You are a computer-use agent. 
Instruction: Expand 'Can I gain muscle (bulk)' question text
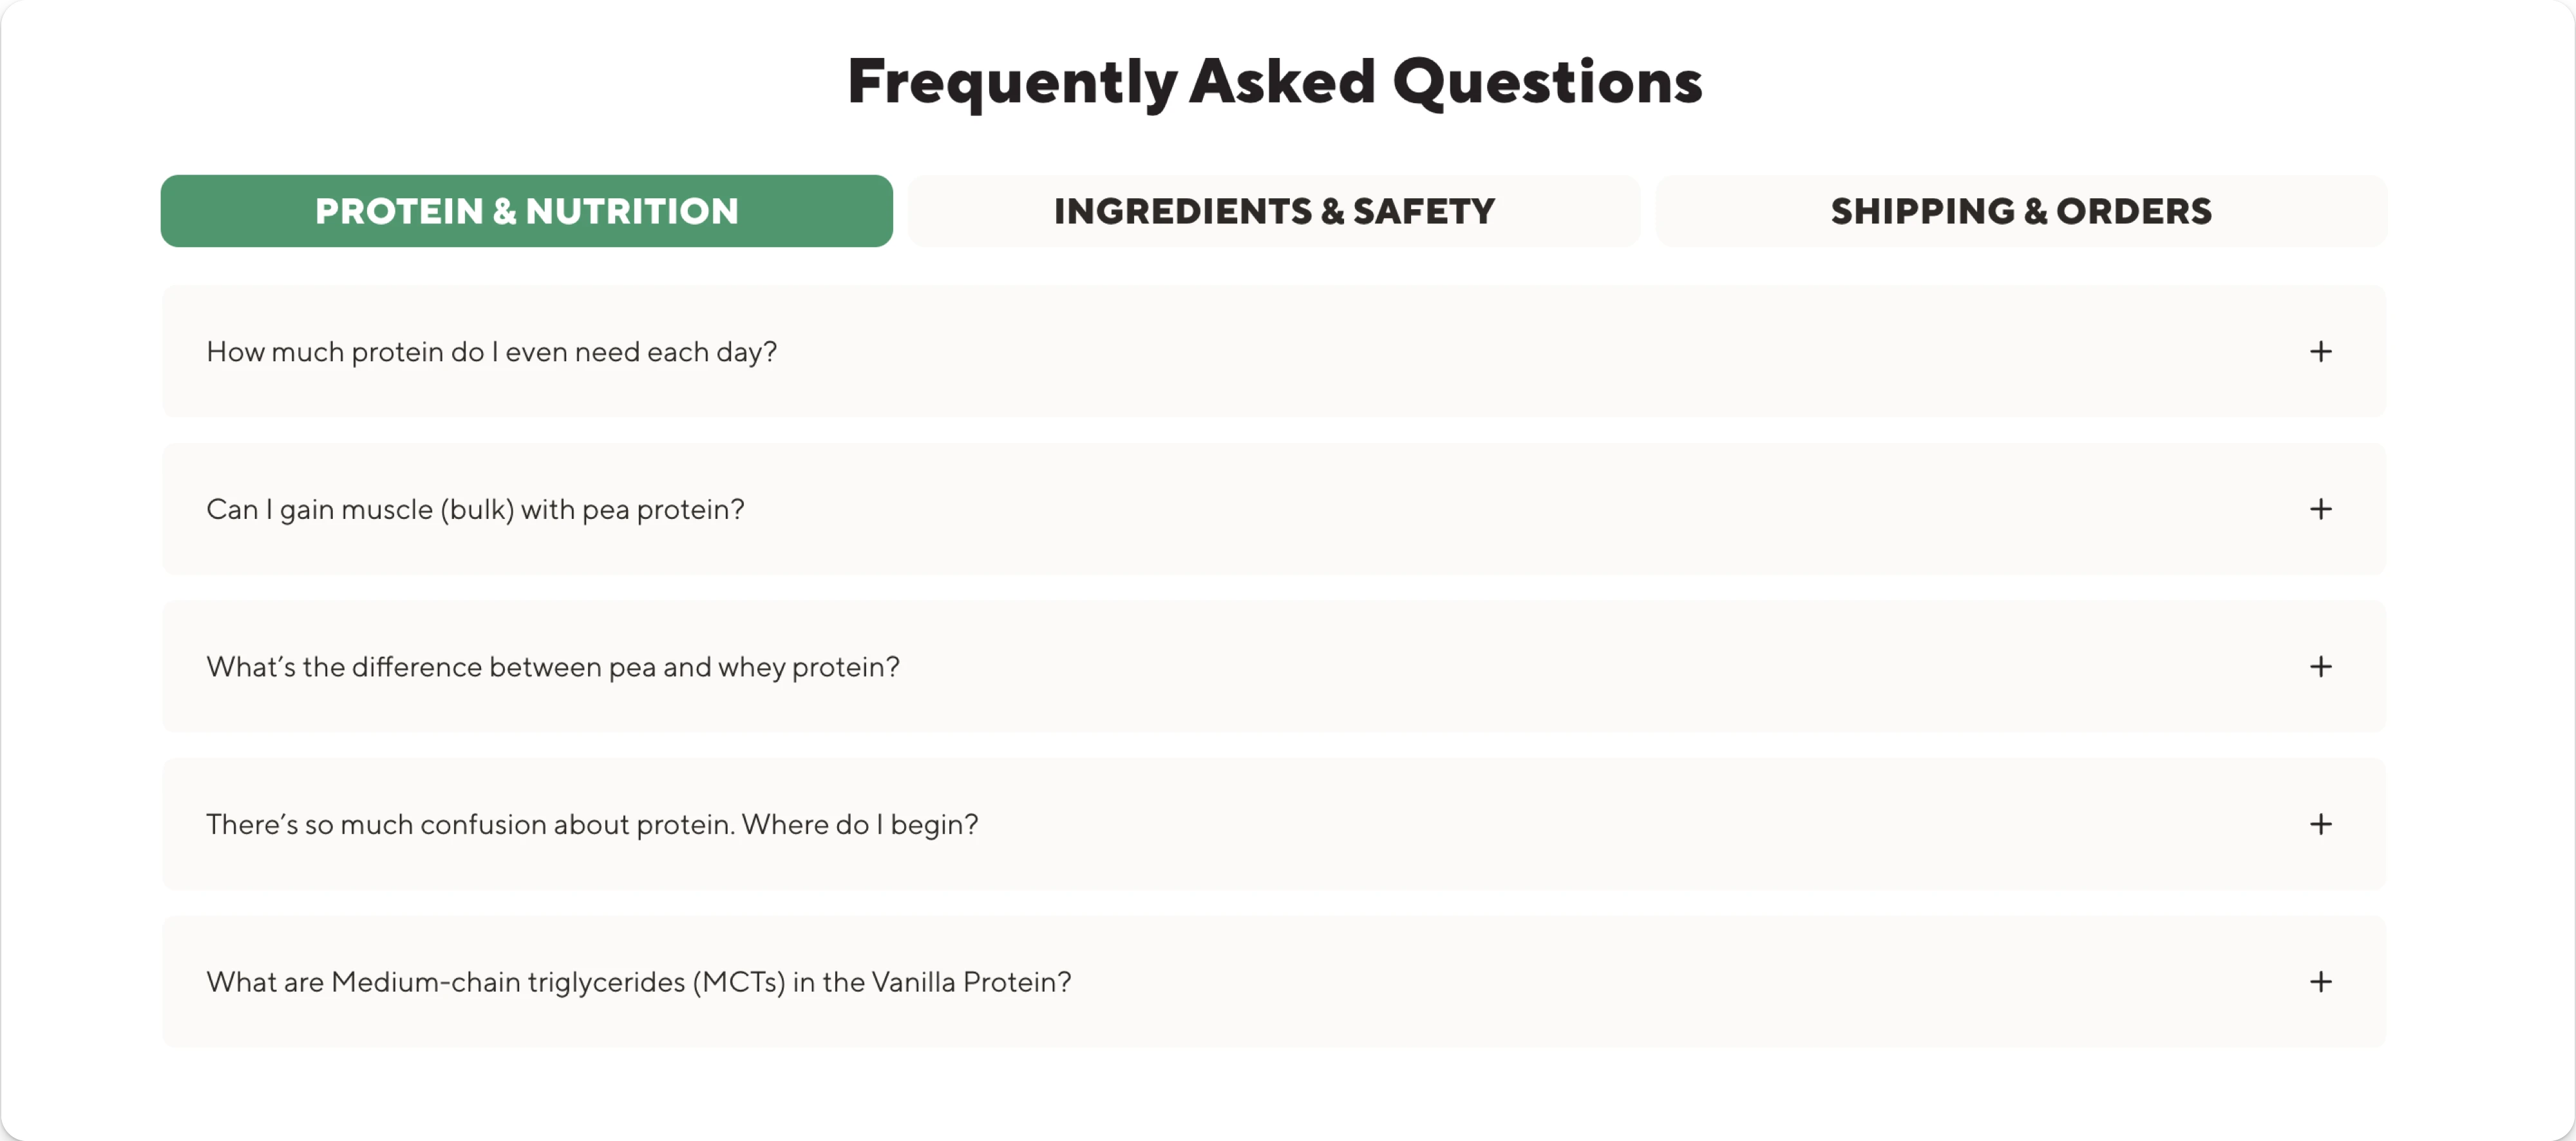tap(475, 510)
